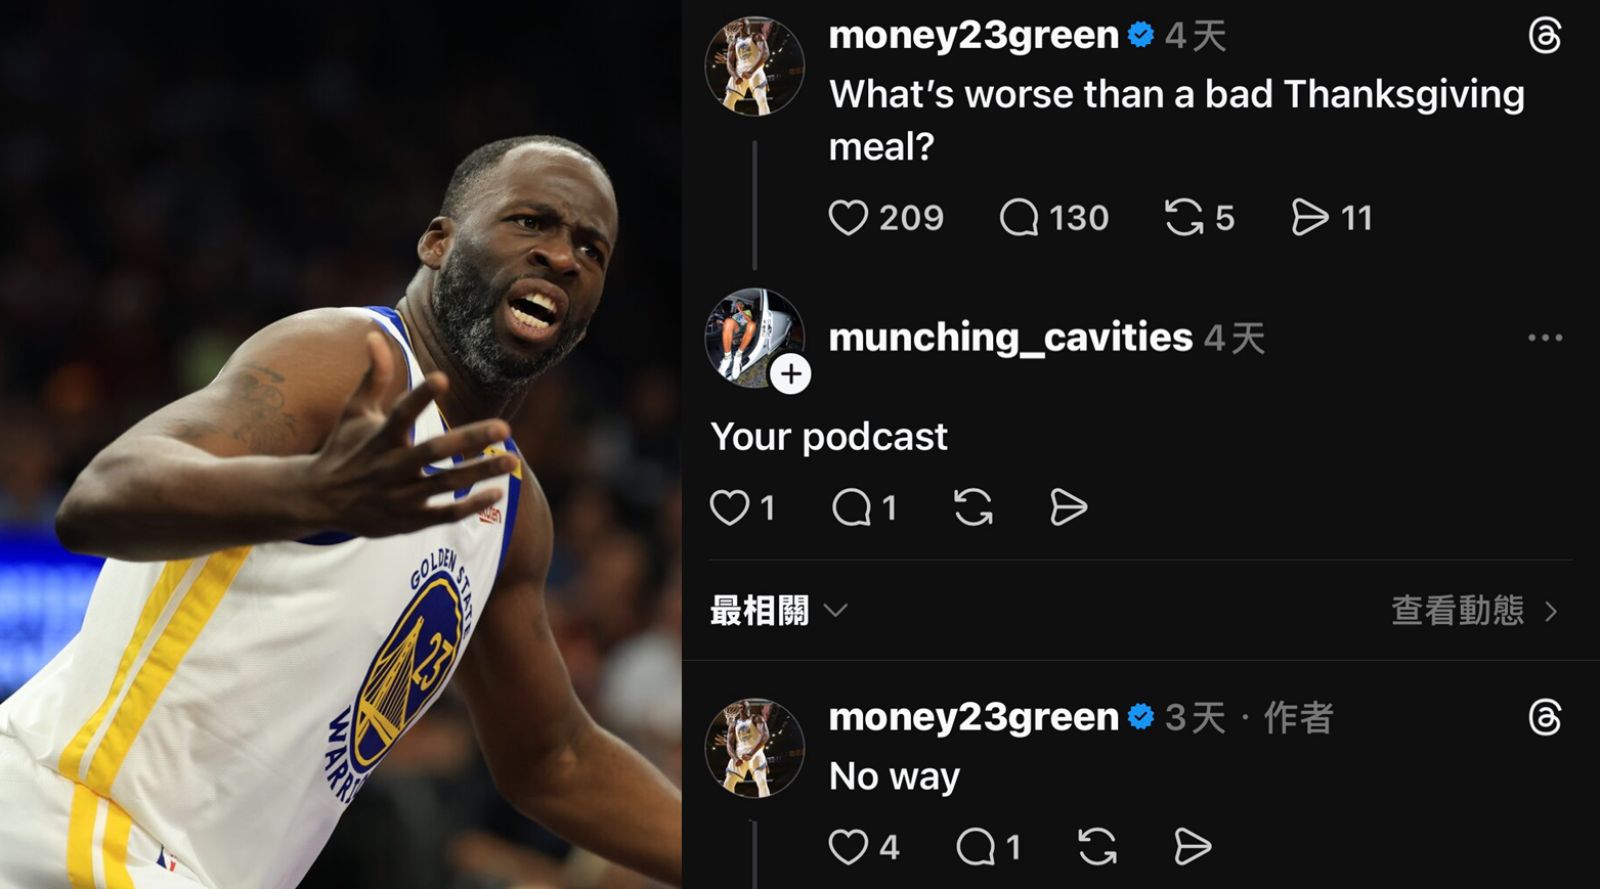Open 查看動態 activity view
Screen dimensions: 1600x889
(x=1475, y=610)
